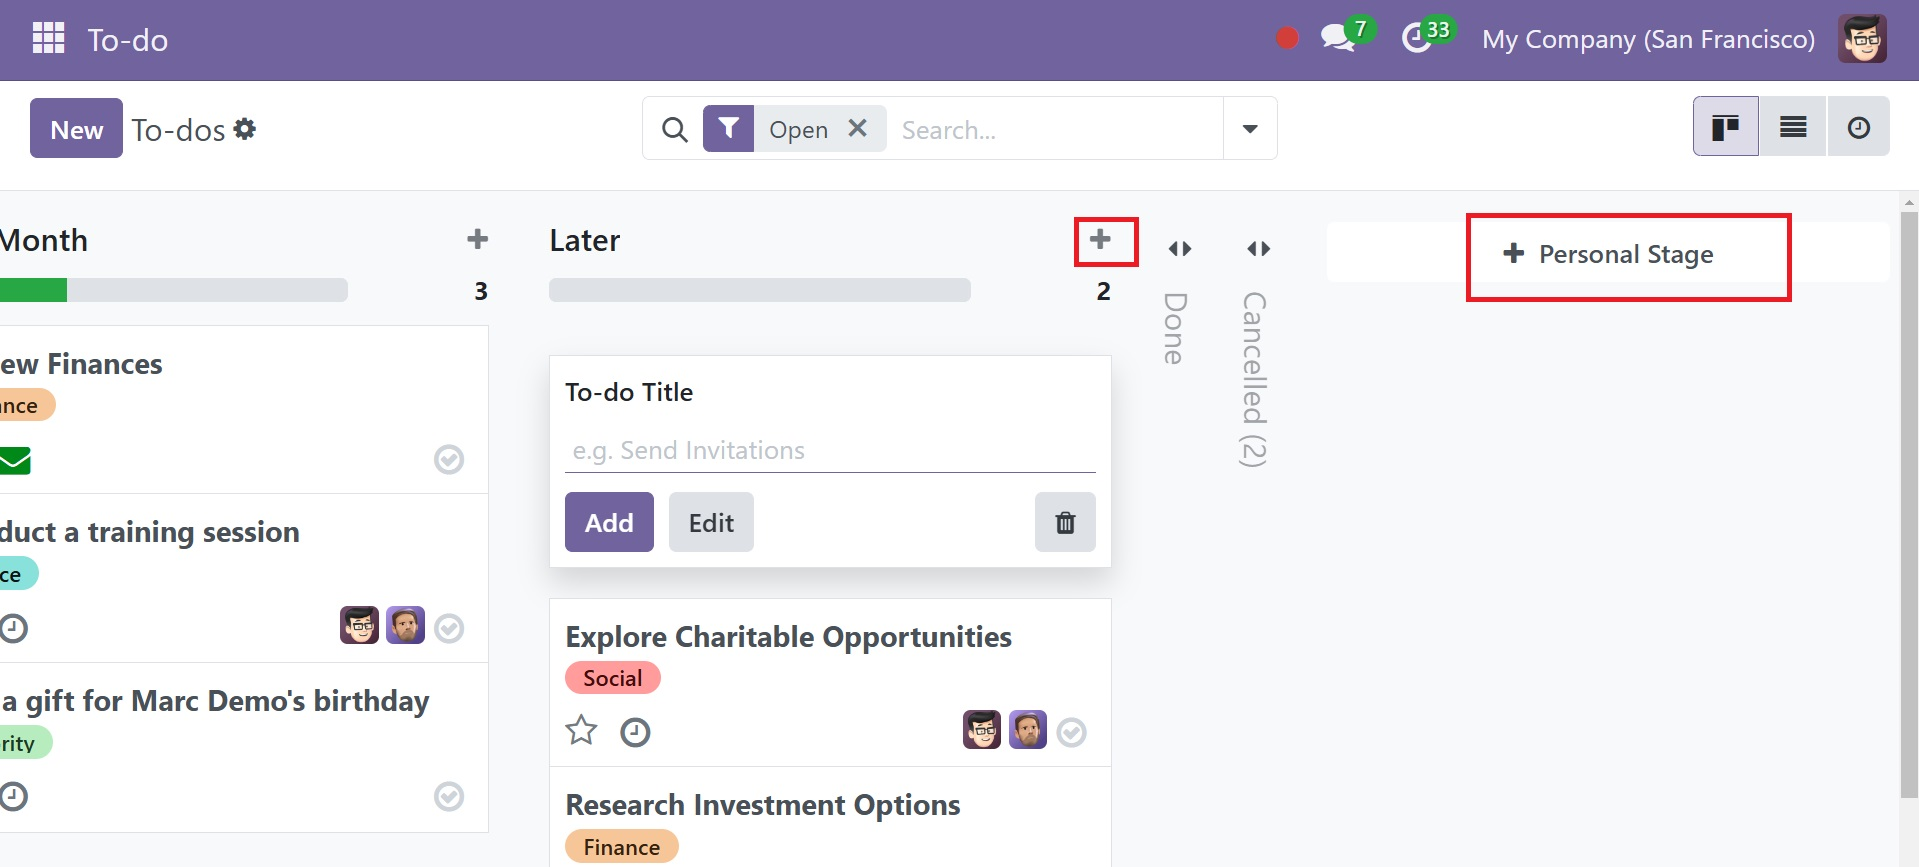
Task: Open the My Company (San Francisco) menu
Action: click(1648, 39)
